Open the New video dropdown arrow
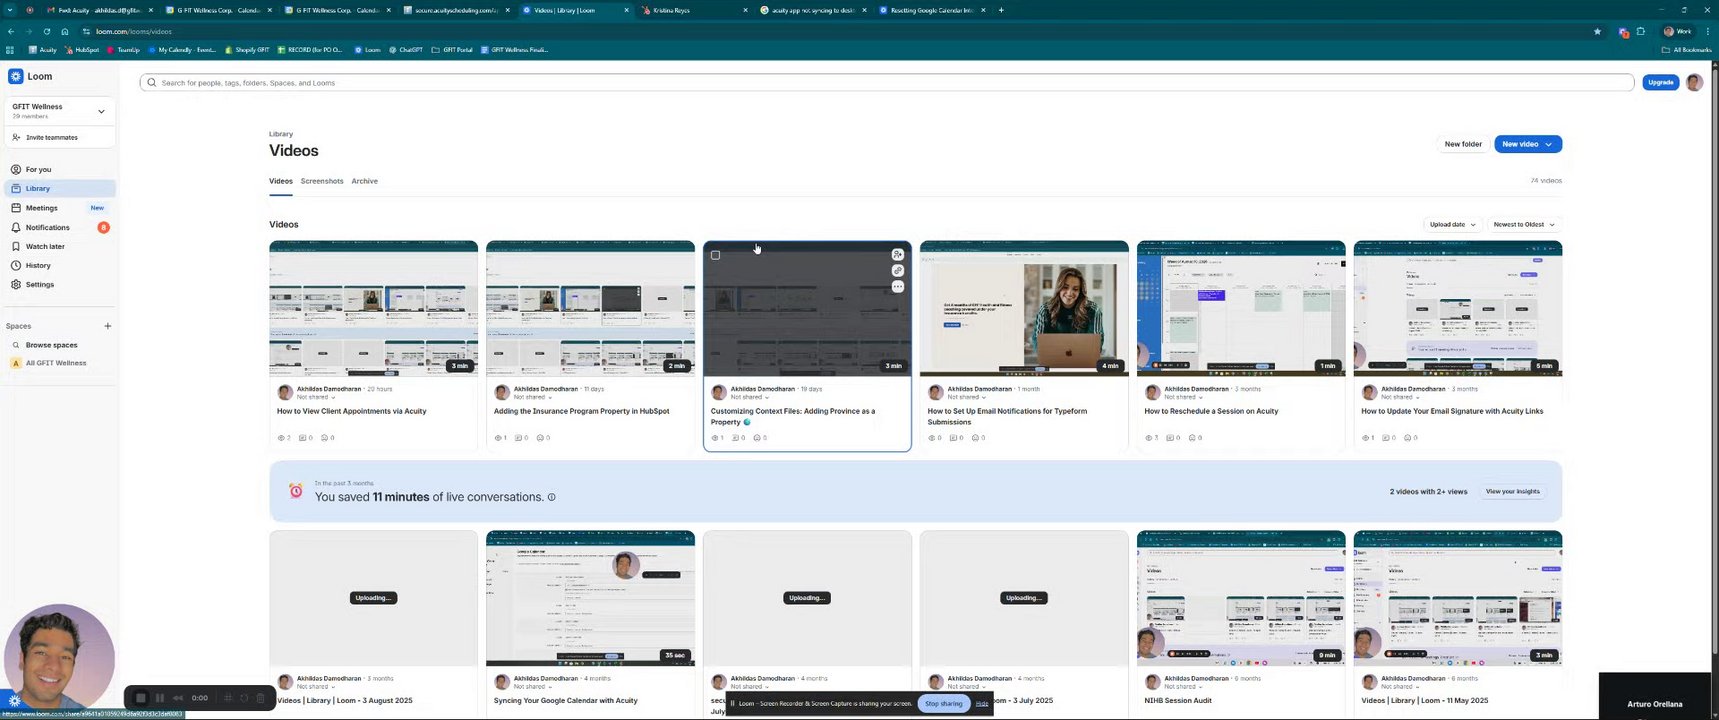This screenshot has height=720, width=1719. pyautogui.click(x=1549, y=144)
